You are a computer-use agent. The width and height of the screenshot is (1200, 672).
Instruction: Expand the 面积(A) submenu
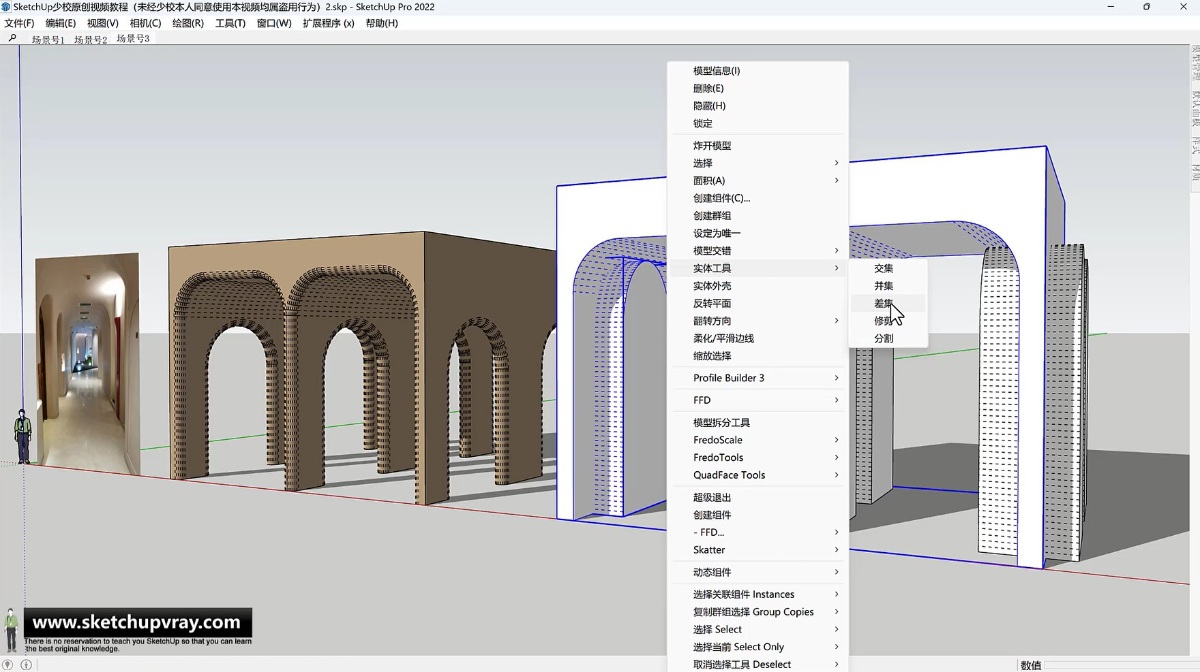[757, 181]
